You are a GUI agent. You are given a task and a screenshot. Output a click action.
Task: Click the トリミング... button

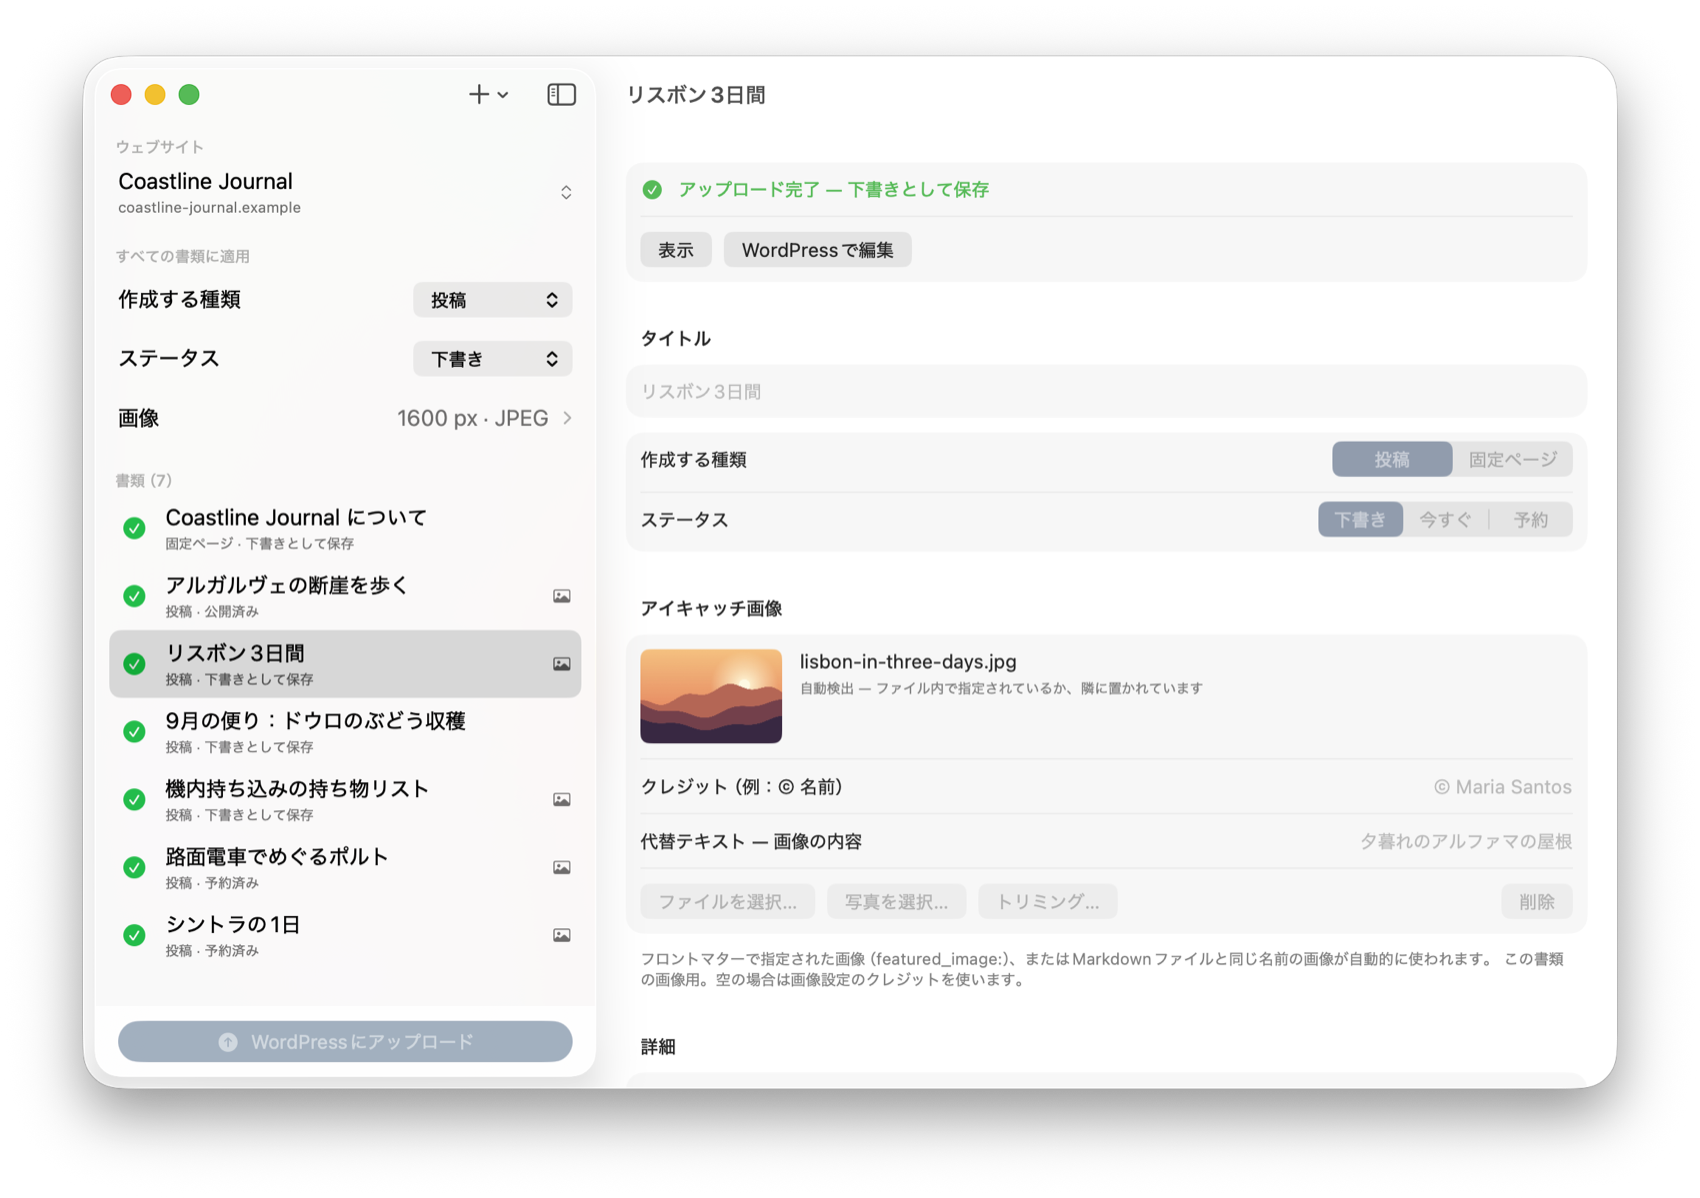(1048, 902)
